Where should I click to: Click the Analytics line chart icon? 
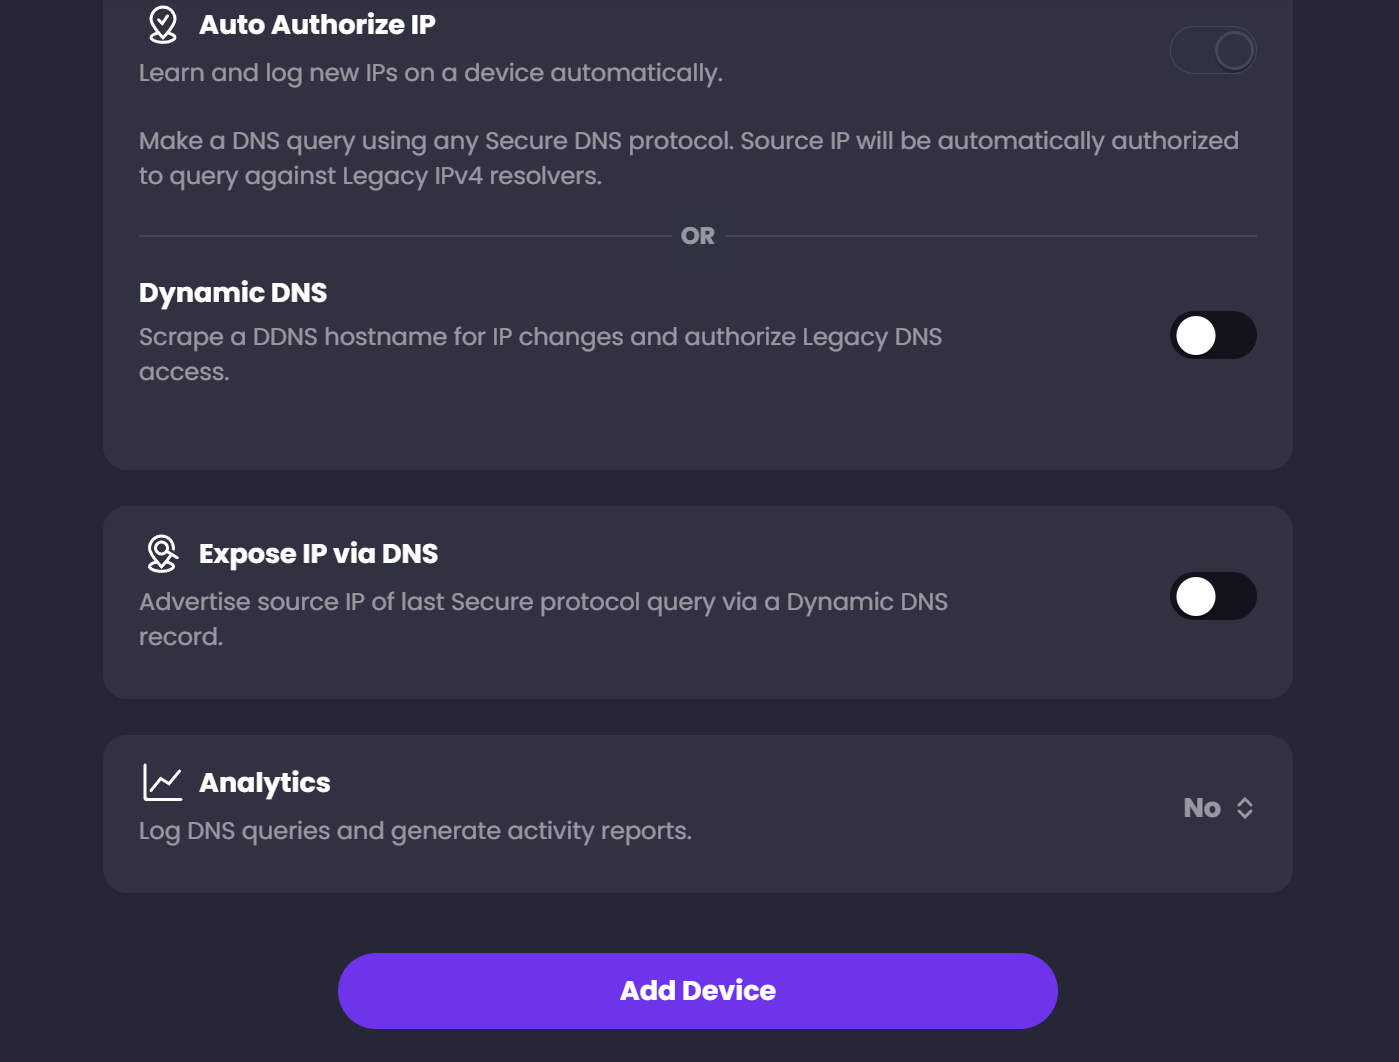coord(162,782)
